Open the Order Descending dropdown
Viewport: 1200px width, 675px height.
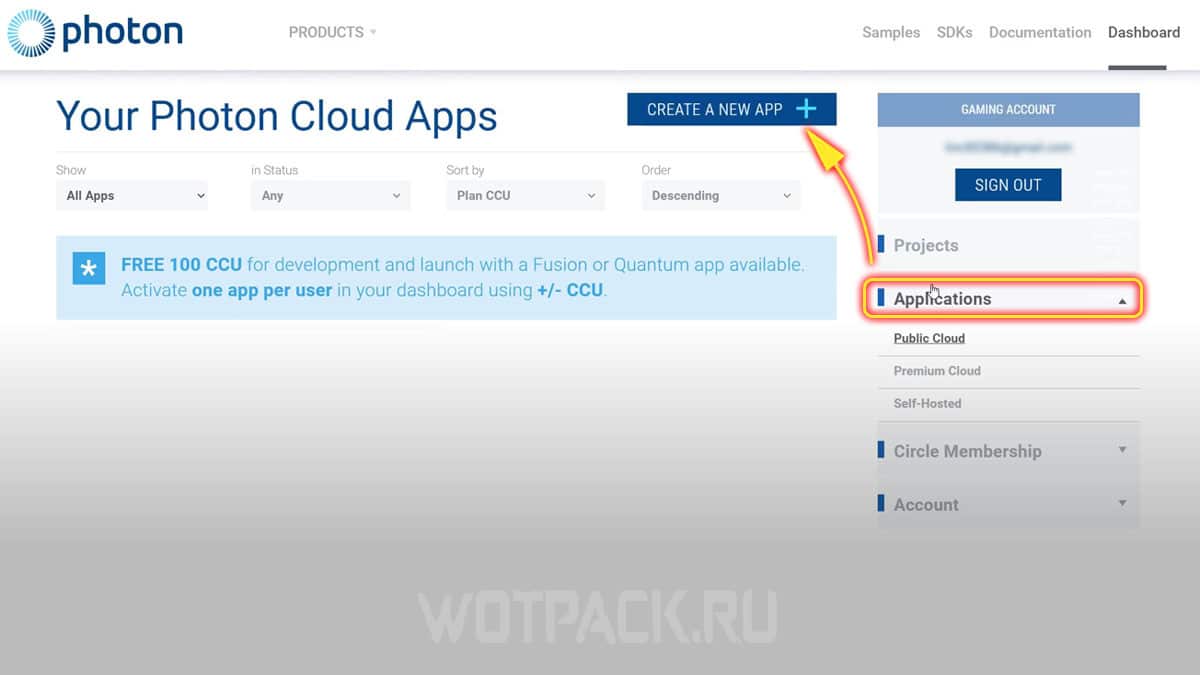721,196
